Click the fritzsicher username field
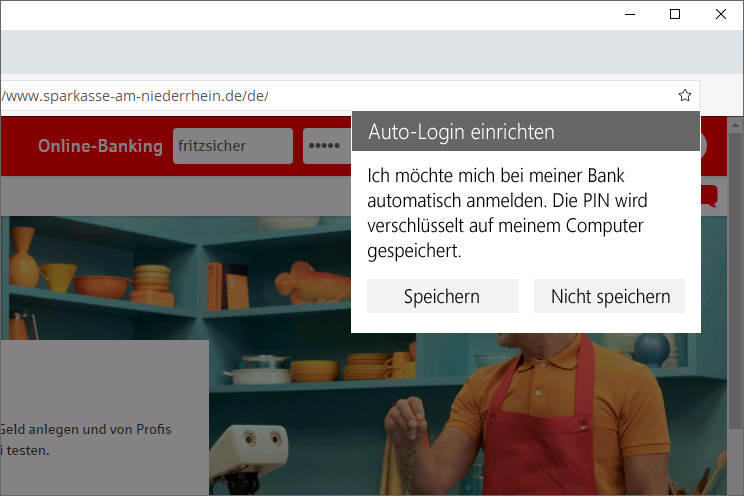This screenshot has width=744, height=496. [x=232, y=146]
